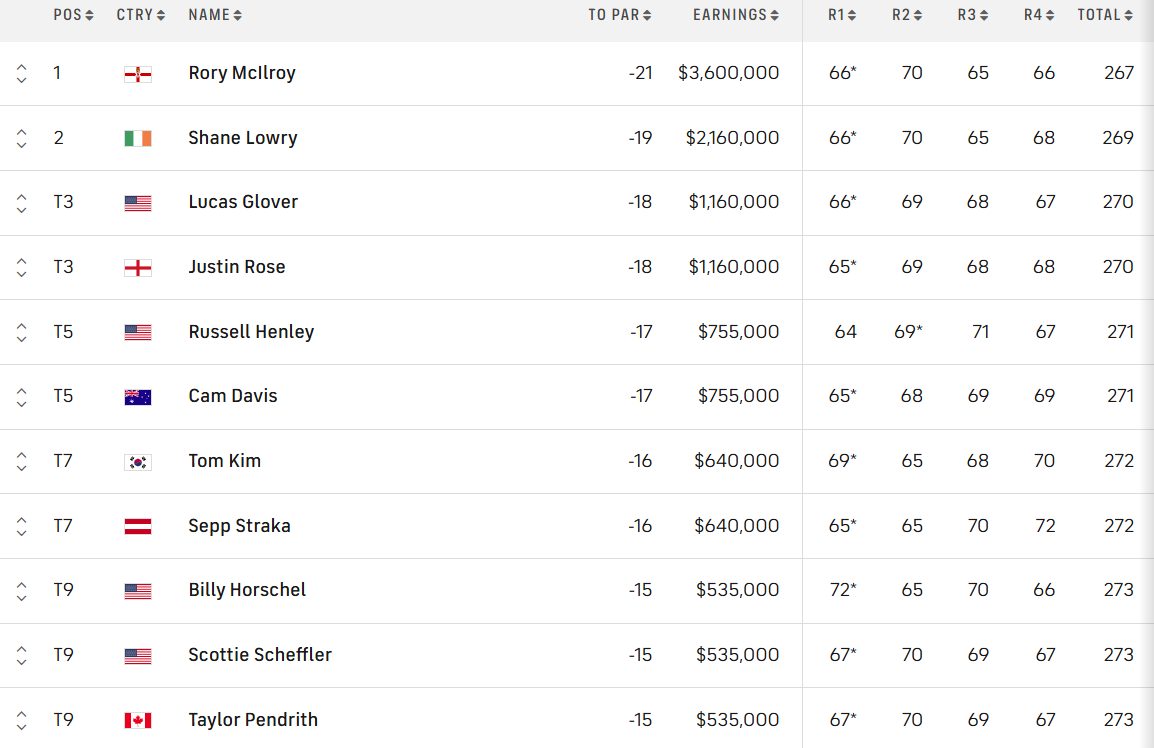
Task: Expand Rory McIlroy's row details
Action: [x=22, y=74]
